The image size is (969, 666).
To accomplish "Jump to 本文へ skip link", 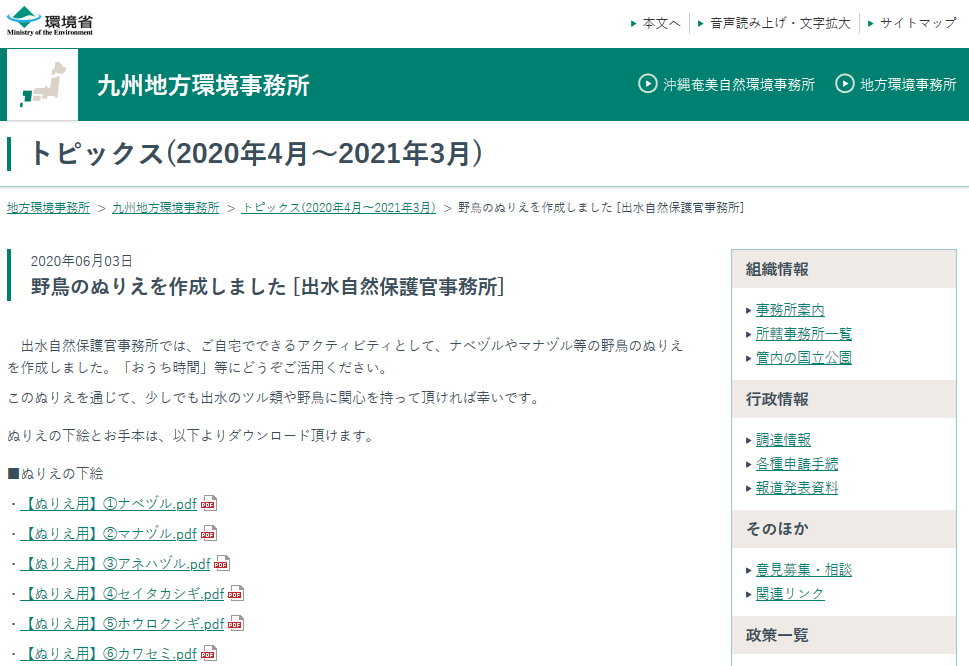I will pyautogui.click(x=660, y=23).
